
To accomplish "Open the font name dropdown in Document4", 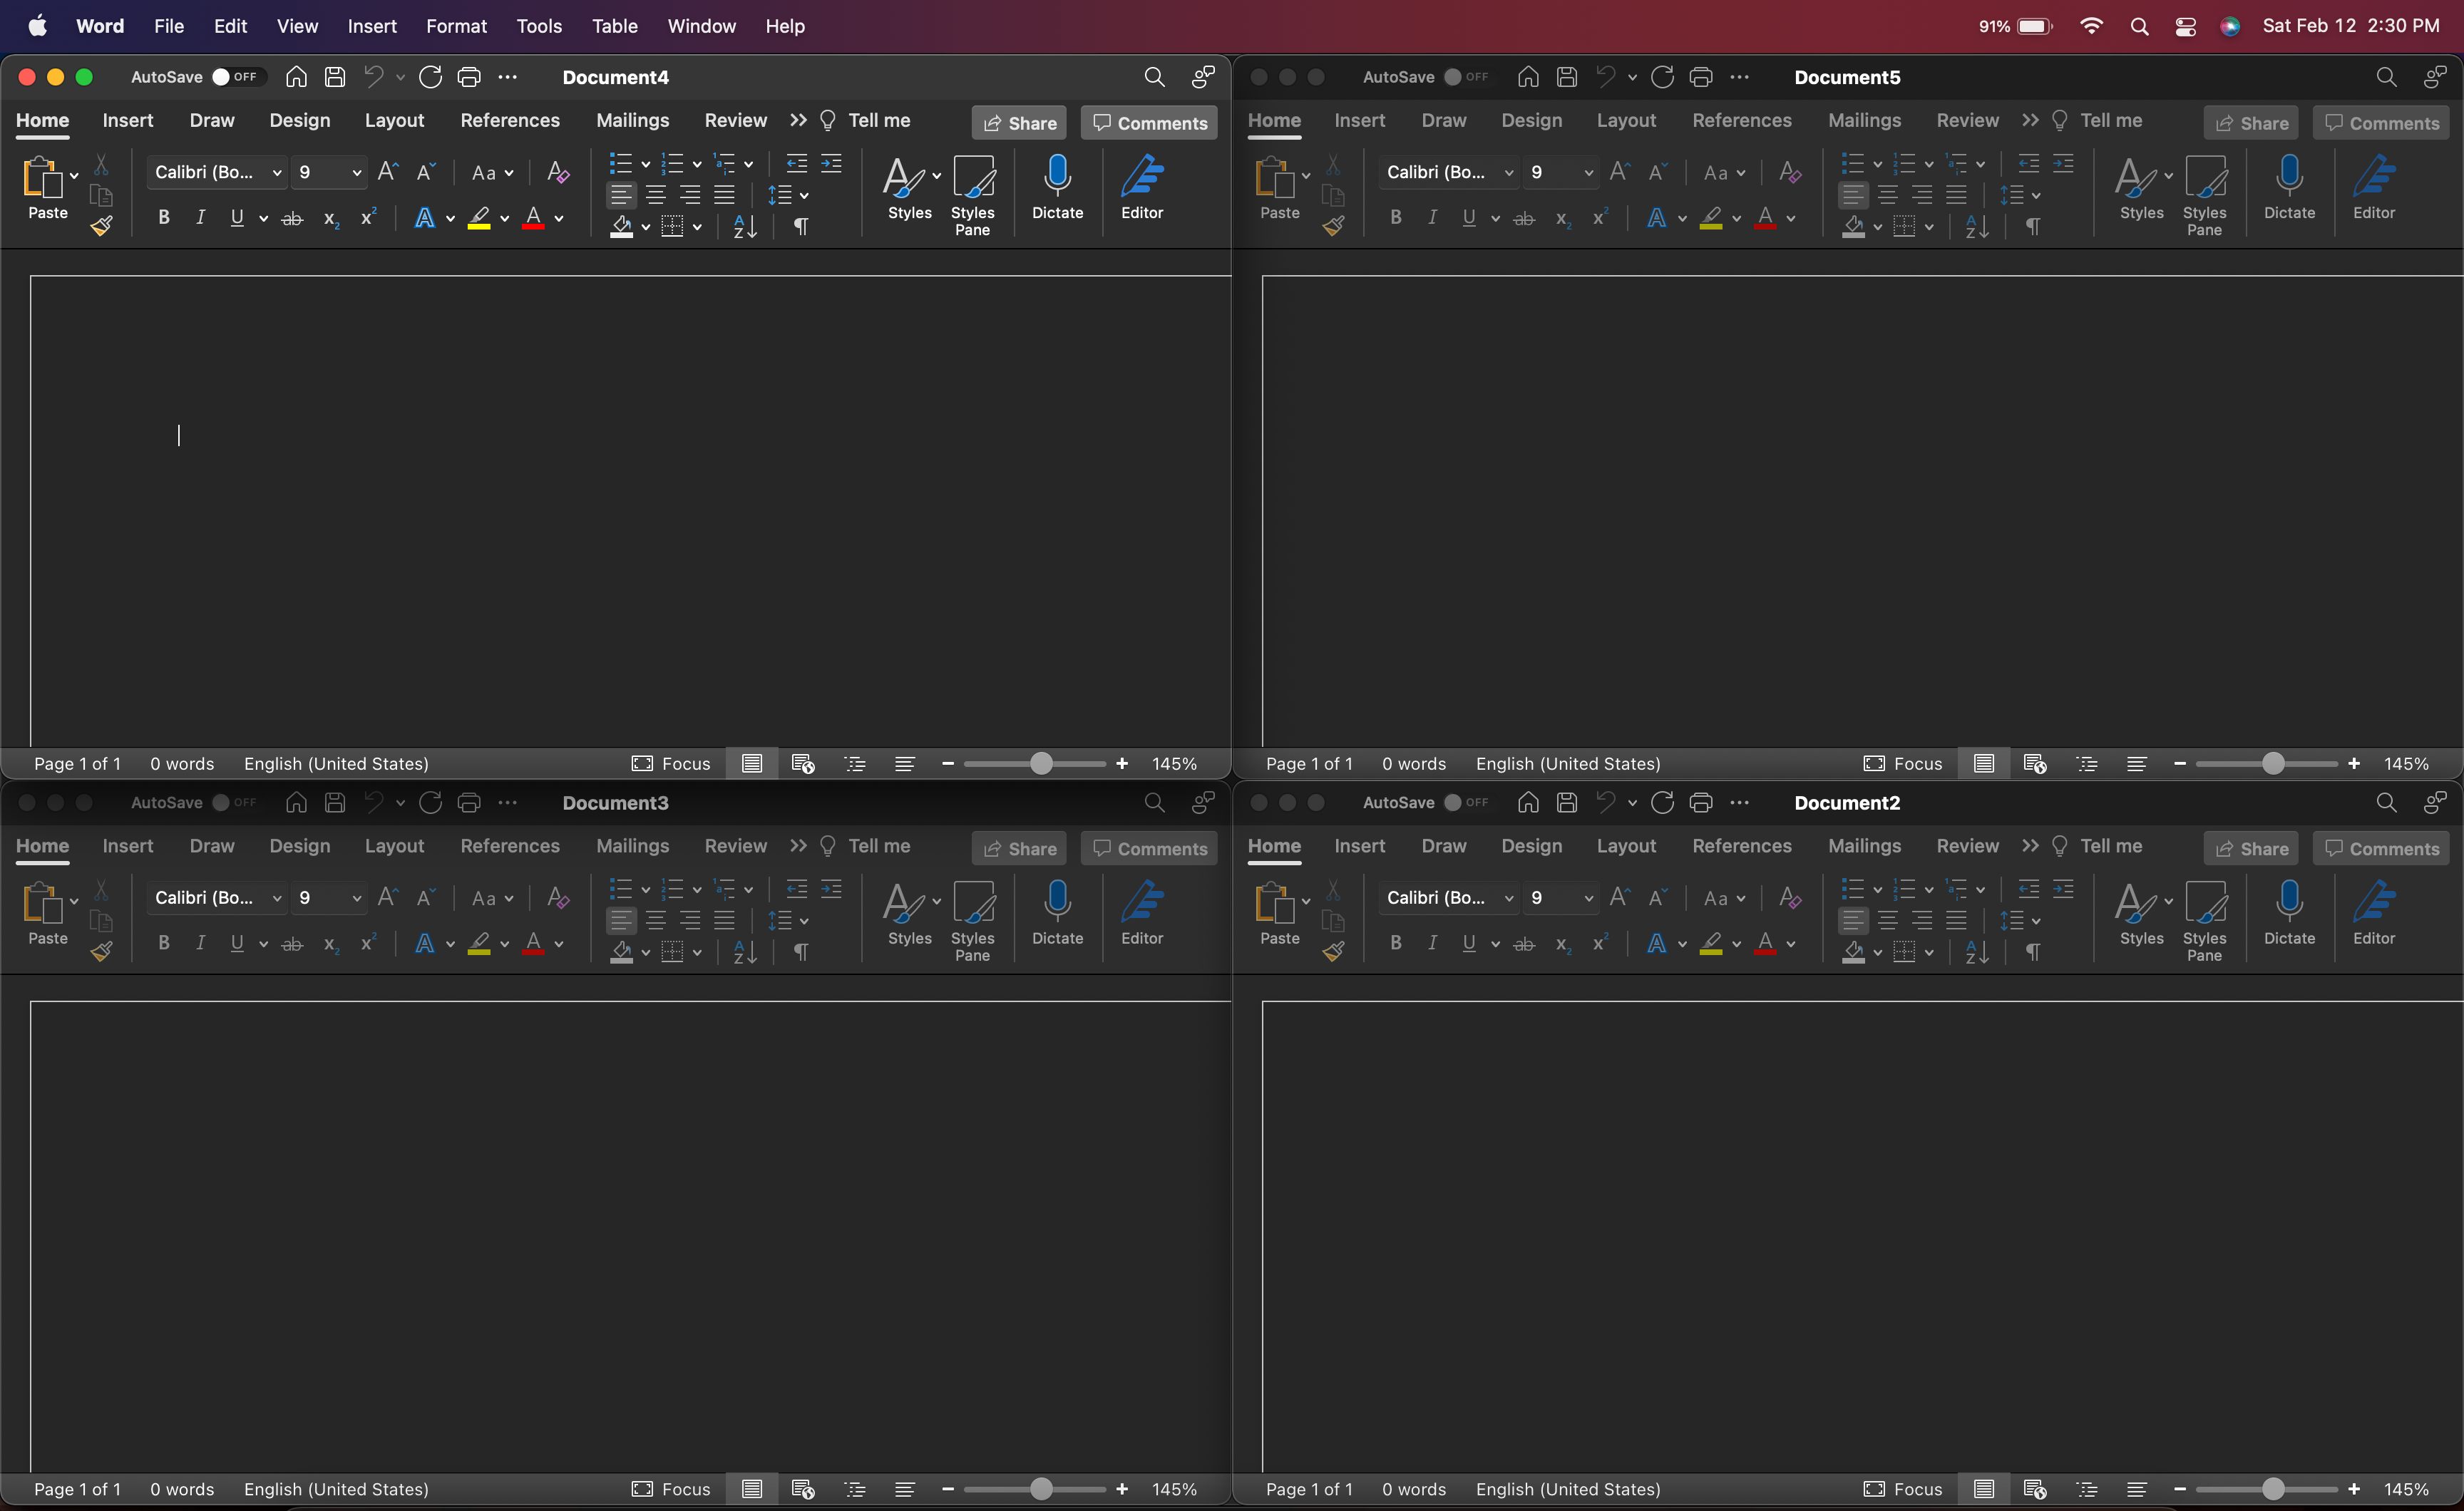I will 277,172.
